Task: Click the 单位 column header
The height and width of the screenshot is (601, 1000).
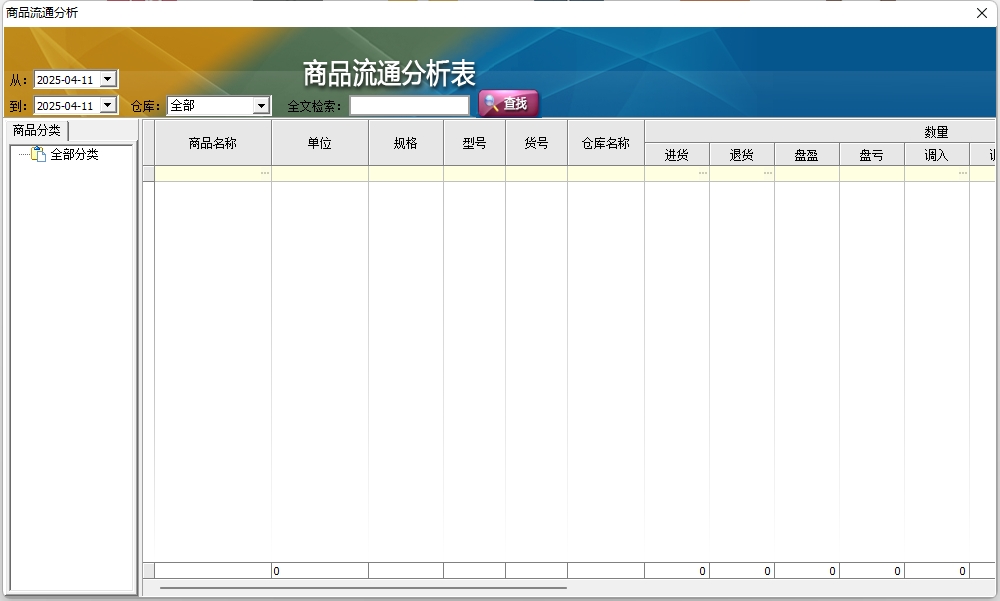Action: [319, 143]
